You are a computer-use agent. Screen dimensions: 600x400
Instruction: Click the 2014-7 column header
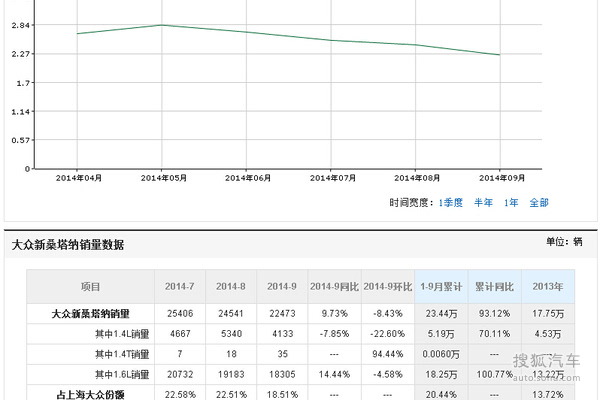click(x=179, y=287)
